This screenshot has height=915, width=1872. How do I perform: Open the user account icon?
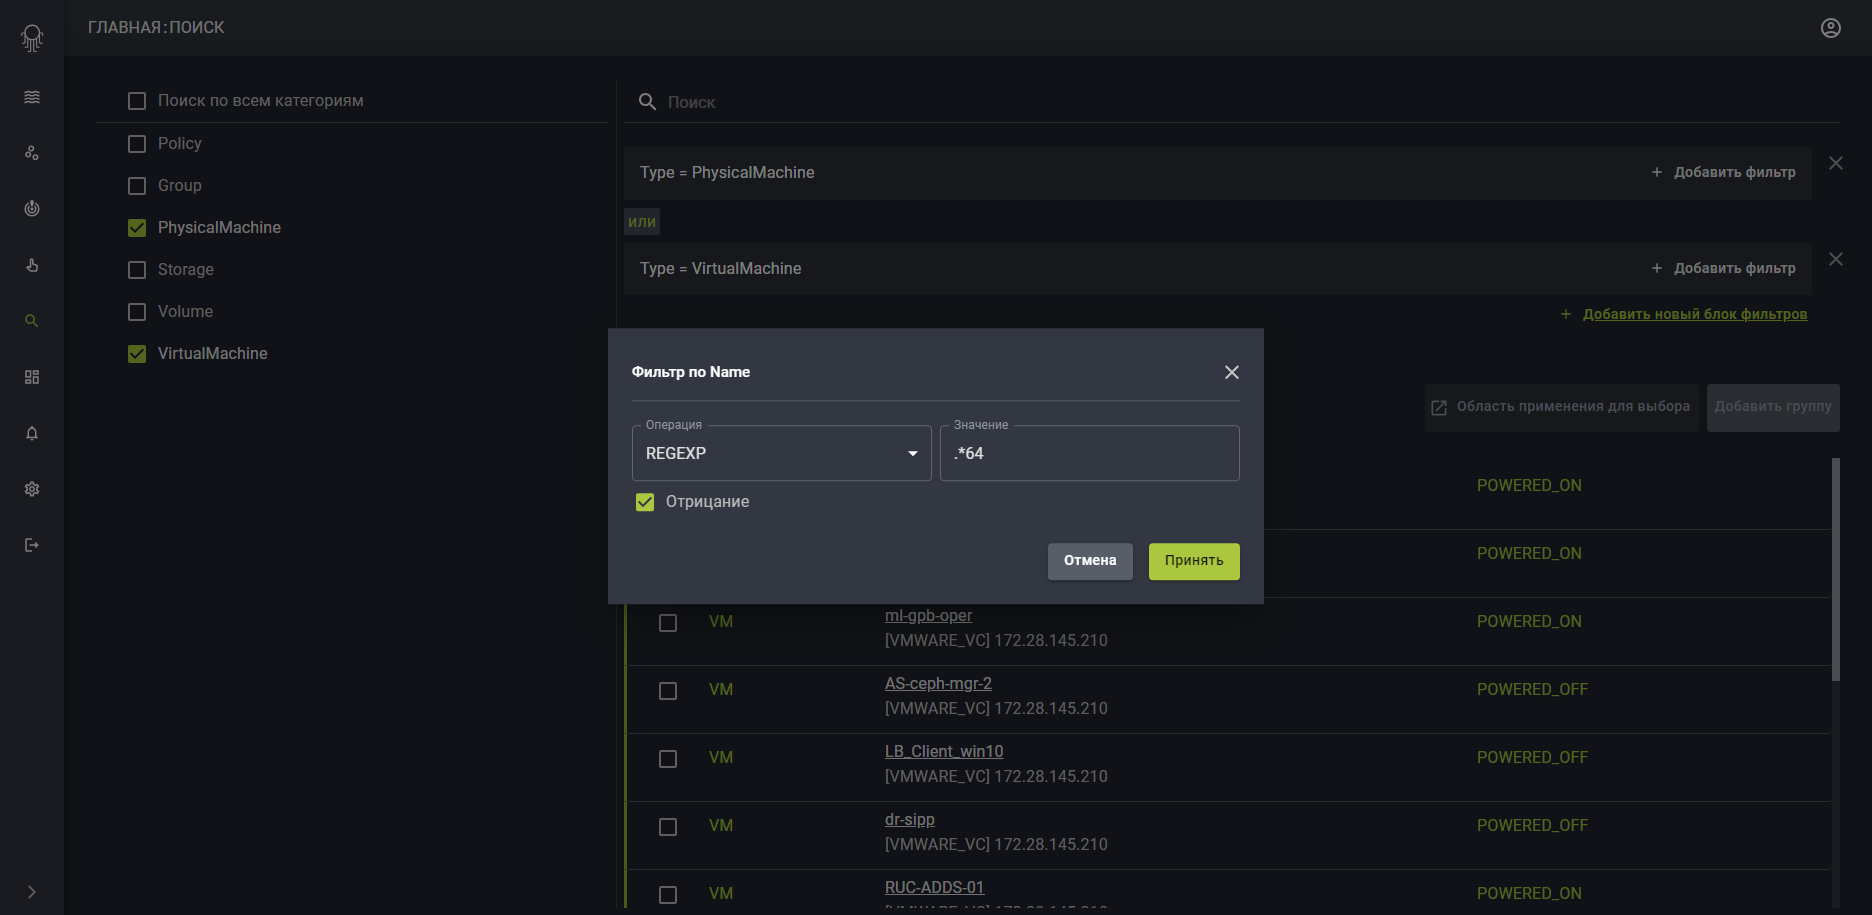coord(1831,28)
